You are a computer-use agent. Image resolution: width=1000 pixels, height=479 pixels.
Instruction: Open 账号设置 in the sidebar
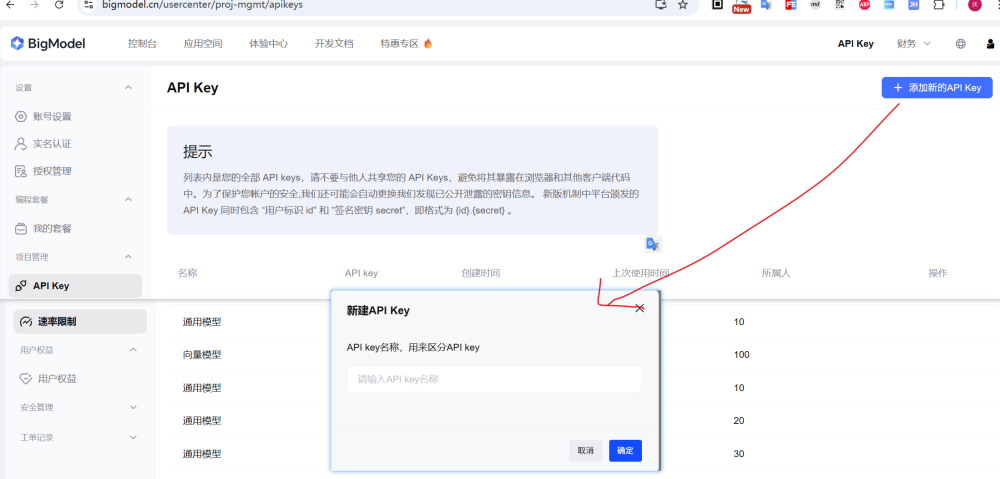[52, 116]
